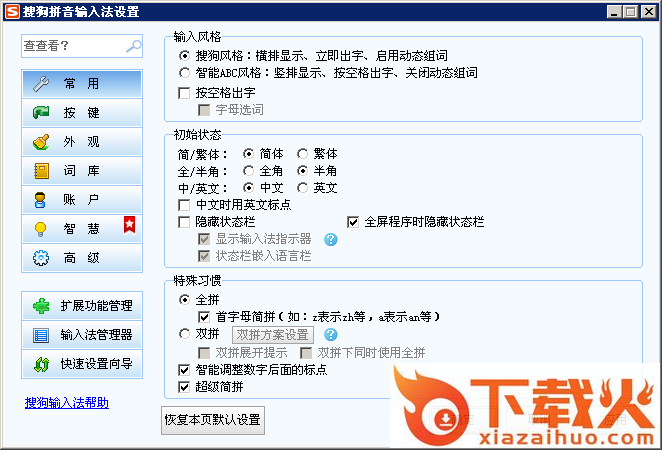Click the search magnifier icon
The width and height of the screenshot is (662, 450).
[x=134, y=46]
